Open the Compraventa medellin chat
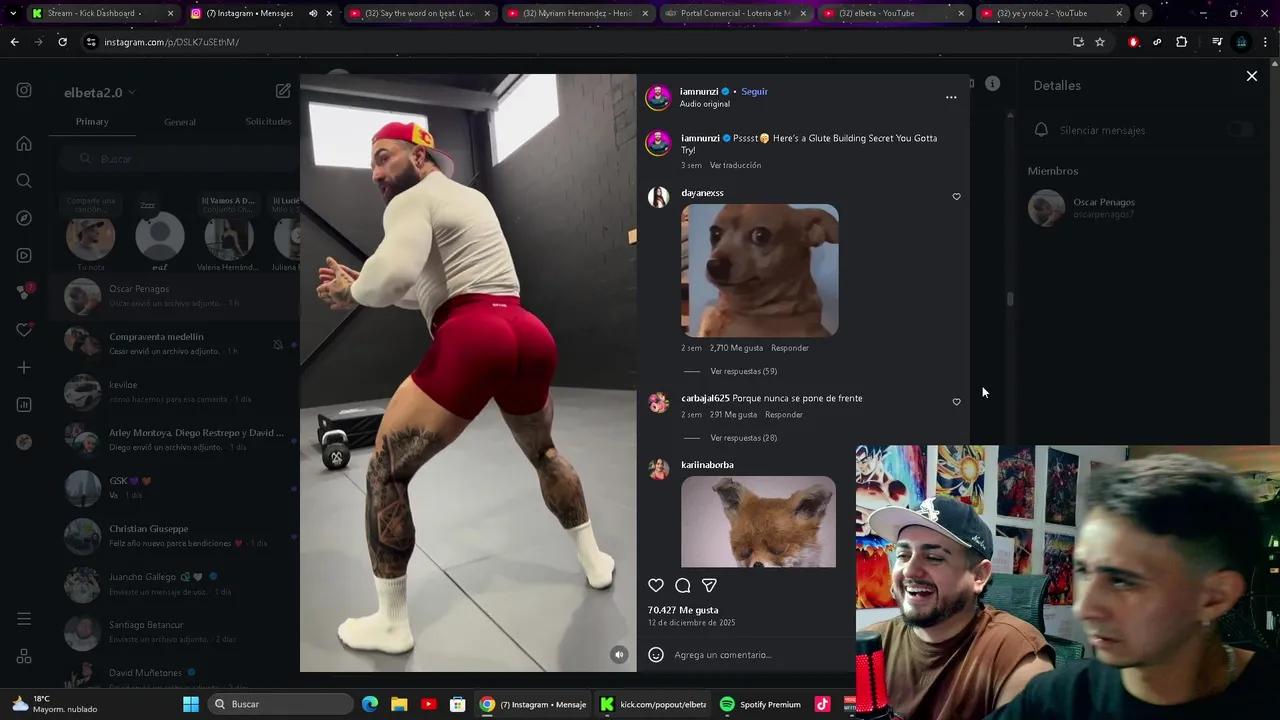This screenshot has height=720, width=1280. 175,344
